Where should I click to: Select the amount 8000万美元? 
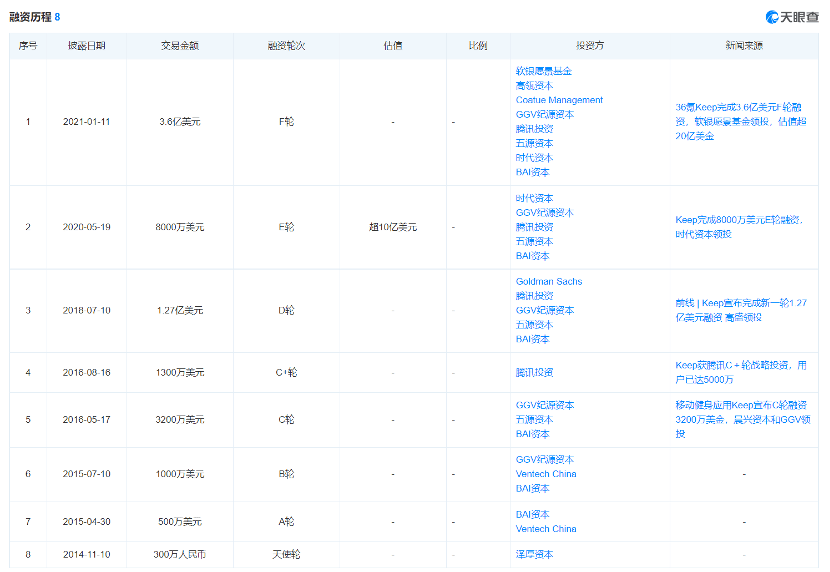point(180,227)
